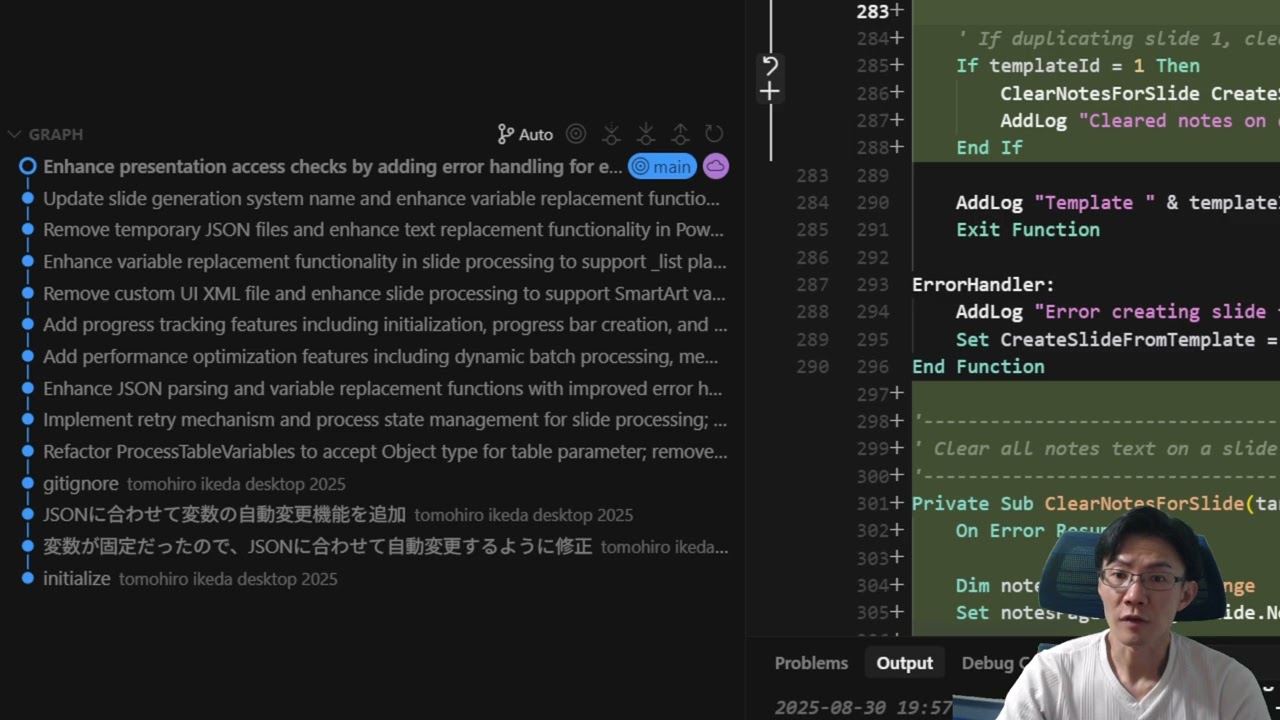
Task: Click the go-to-current-history-item target icon
Action: pos(576,134)
